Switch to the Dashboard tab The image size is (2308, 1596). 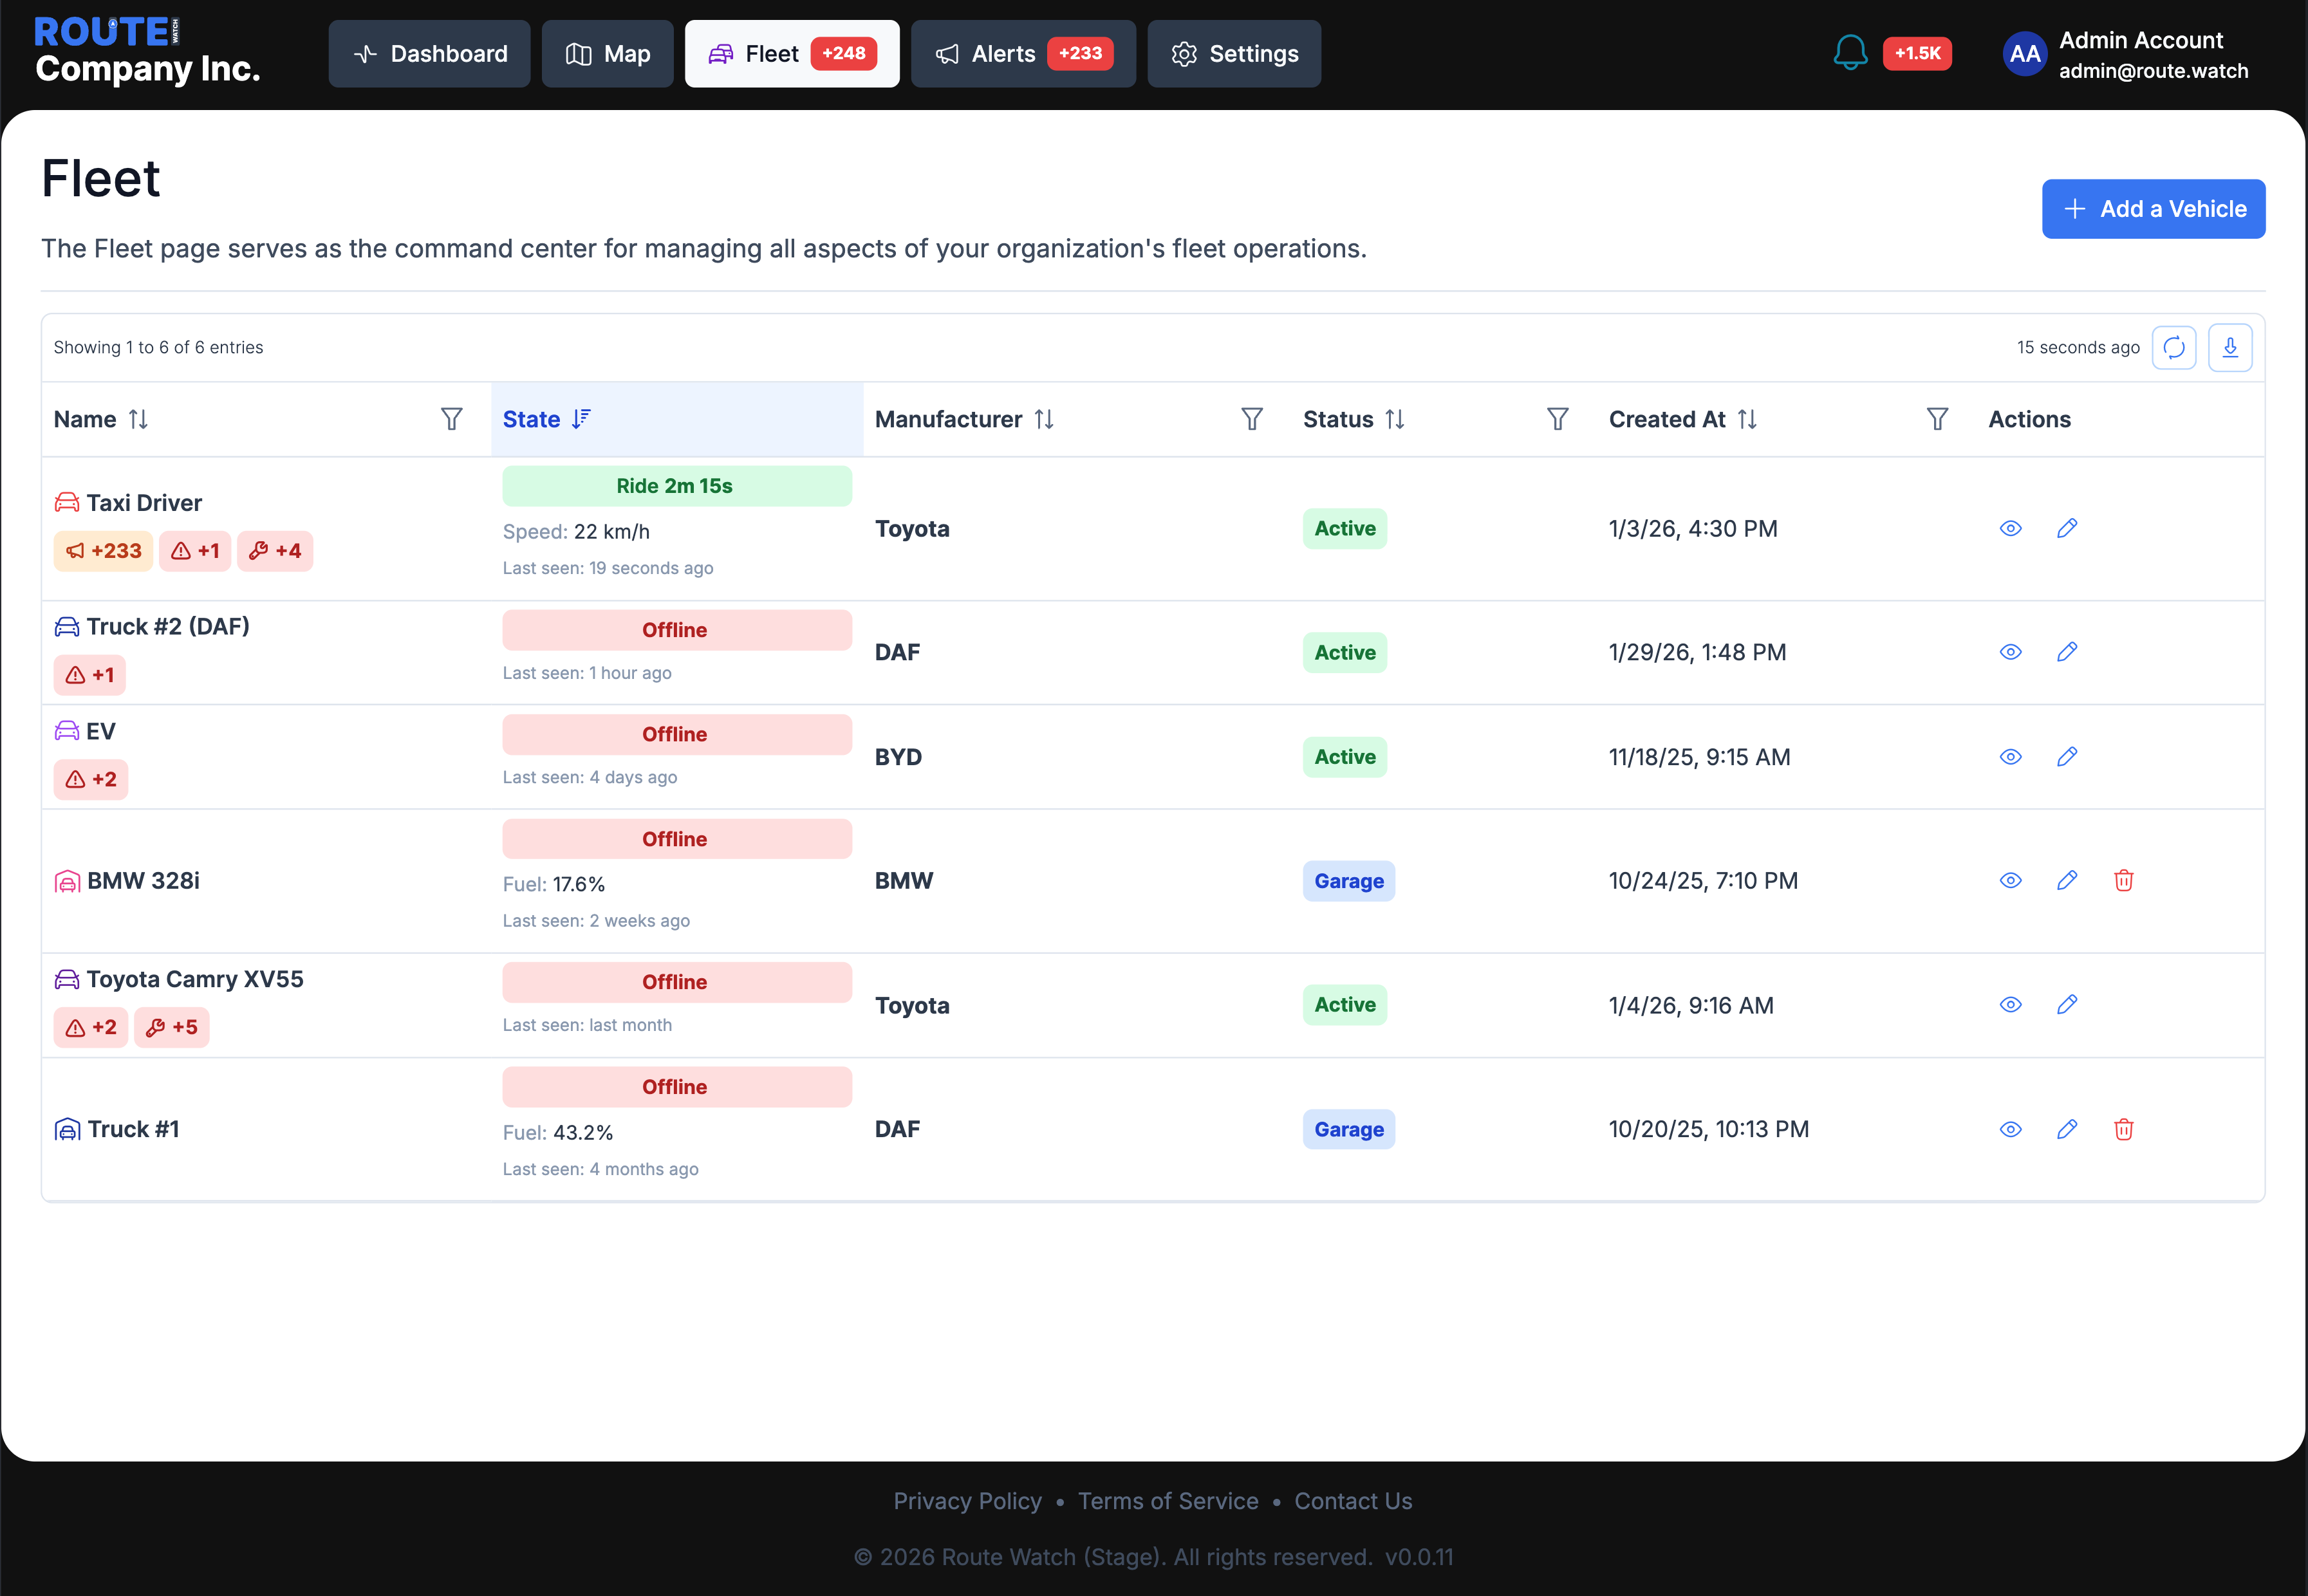[x=429, y=54]
